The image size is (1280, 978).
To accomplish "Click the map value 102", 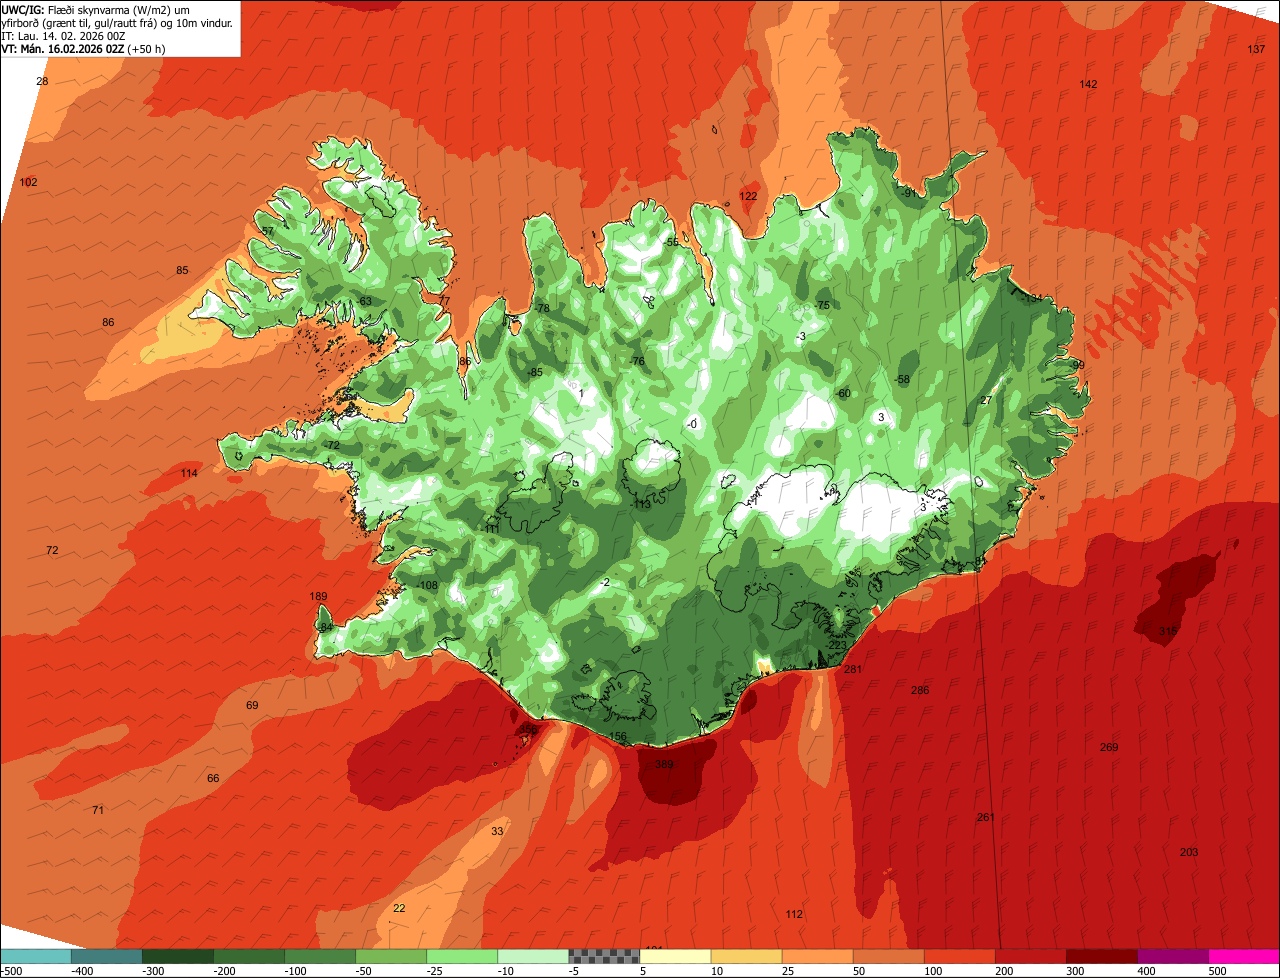I will click(28, 182).
